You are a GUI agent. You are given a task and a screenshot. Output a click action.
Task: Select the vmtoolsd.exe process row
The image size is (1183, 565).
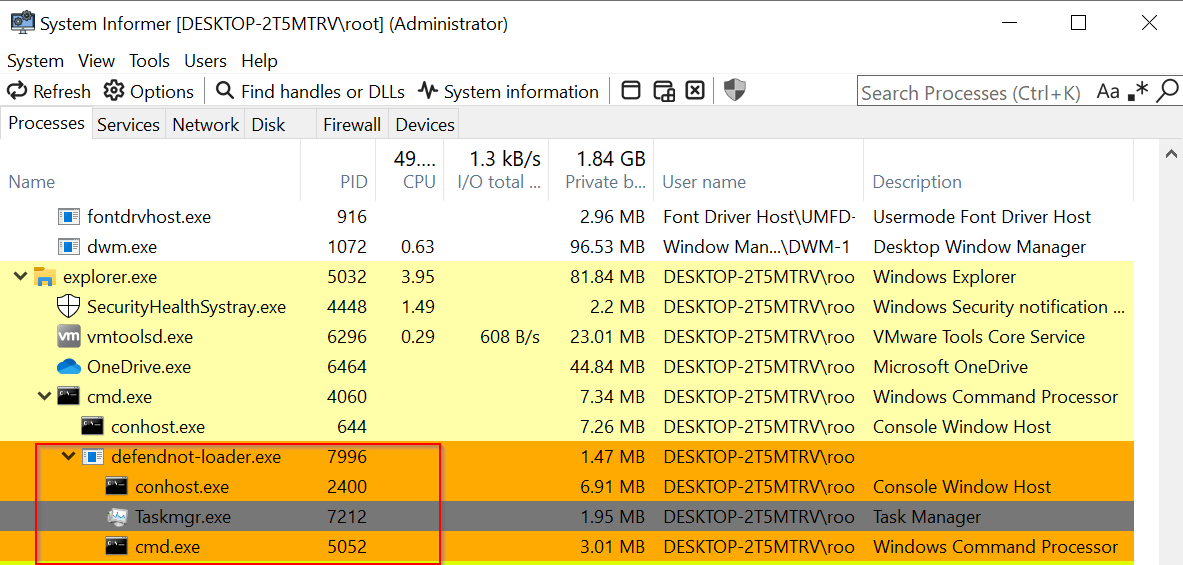tap(567, 337)
